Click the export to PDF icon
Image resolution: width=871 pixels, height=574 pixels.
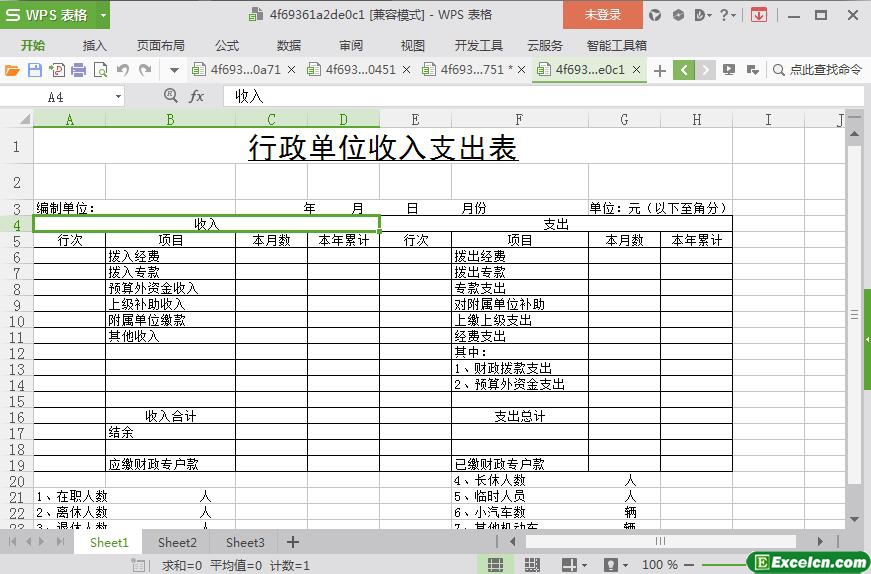(57, 70)
